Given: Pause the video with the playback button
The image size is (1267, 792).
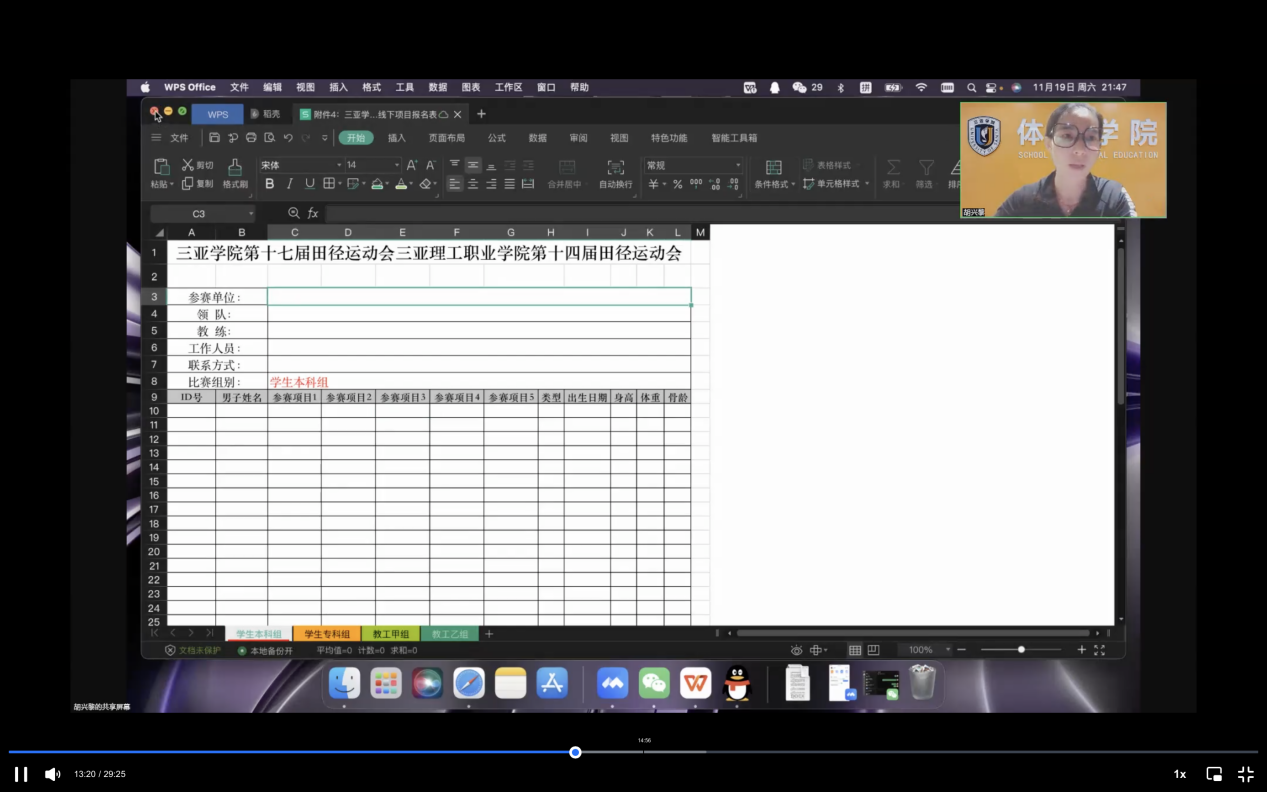Looking at the screenshot, I should pos(21,774).
